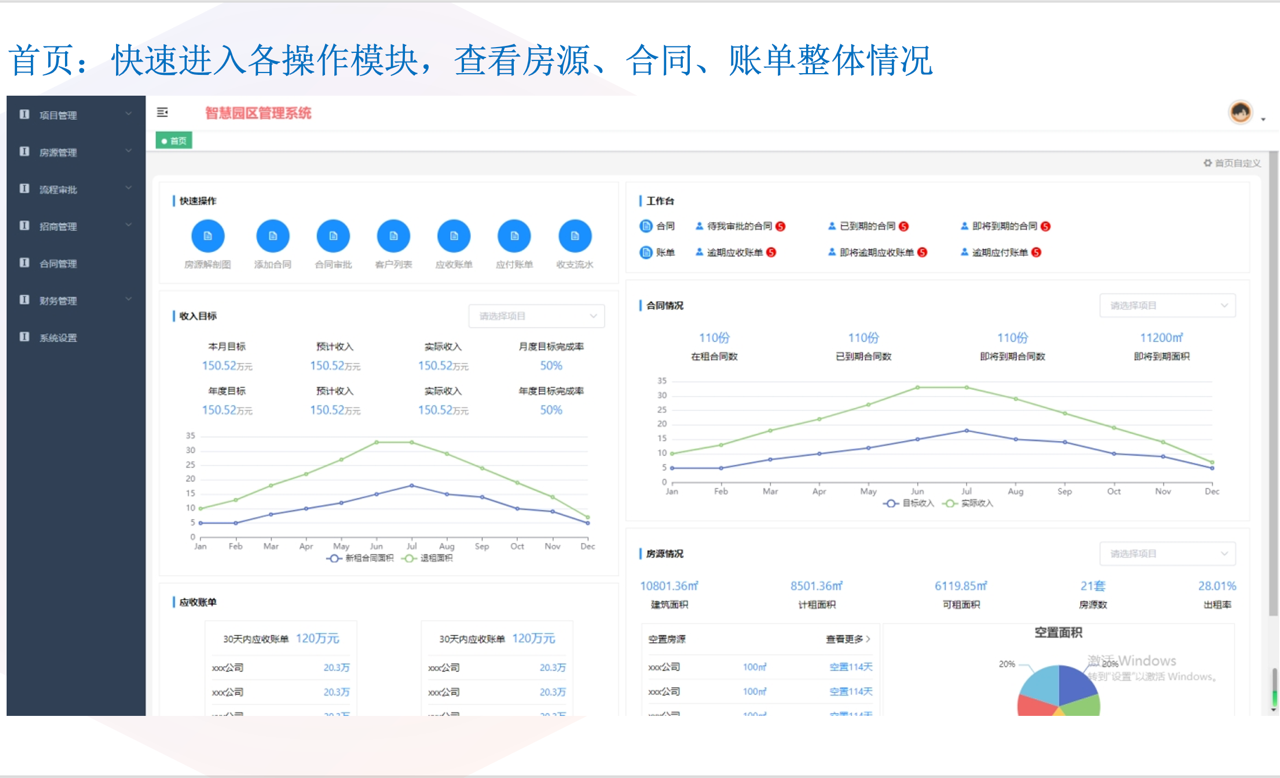Click the 即将逾期应收账单 link

click(877, 253)
